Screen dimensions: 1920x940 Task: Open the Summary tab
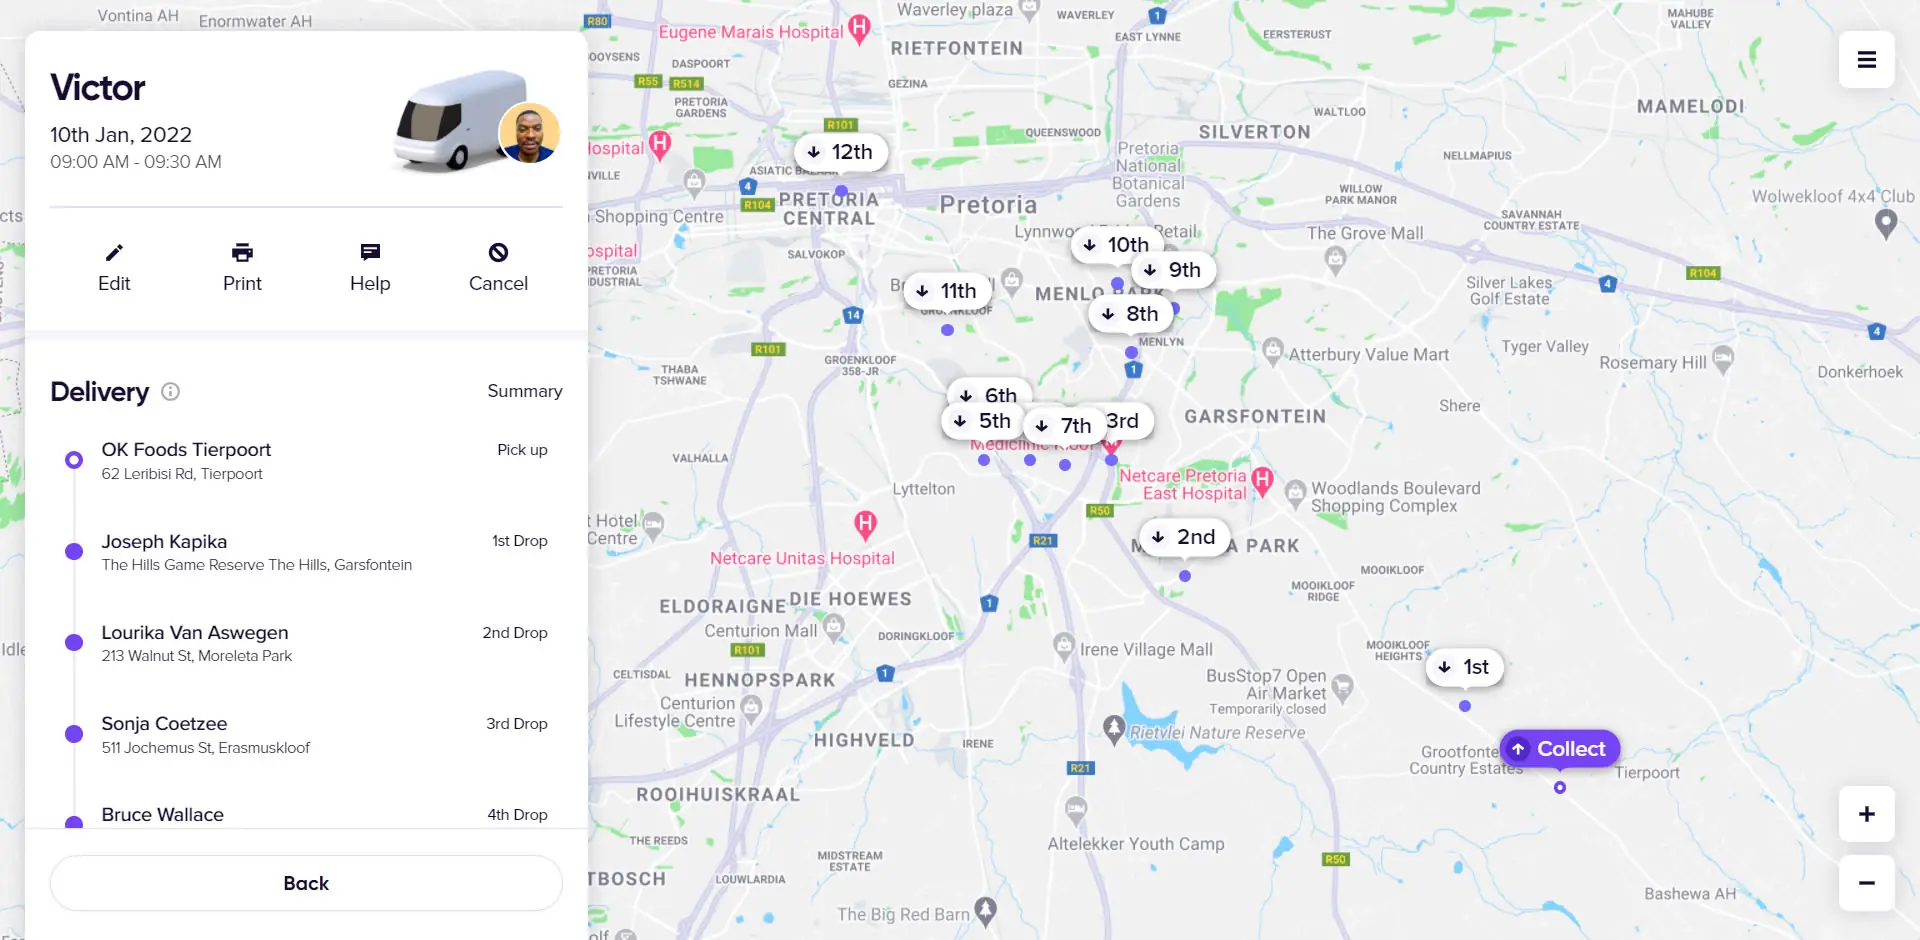point(525,391)
